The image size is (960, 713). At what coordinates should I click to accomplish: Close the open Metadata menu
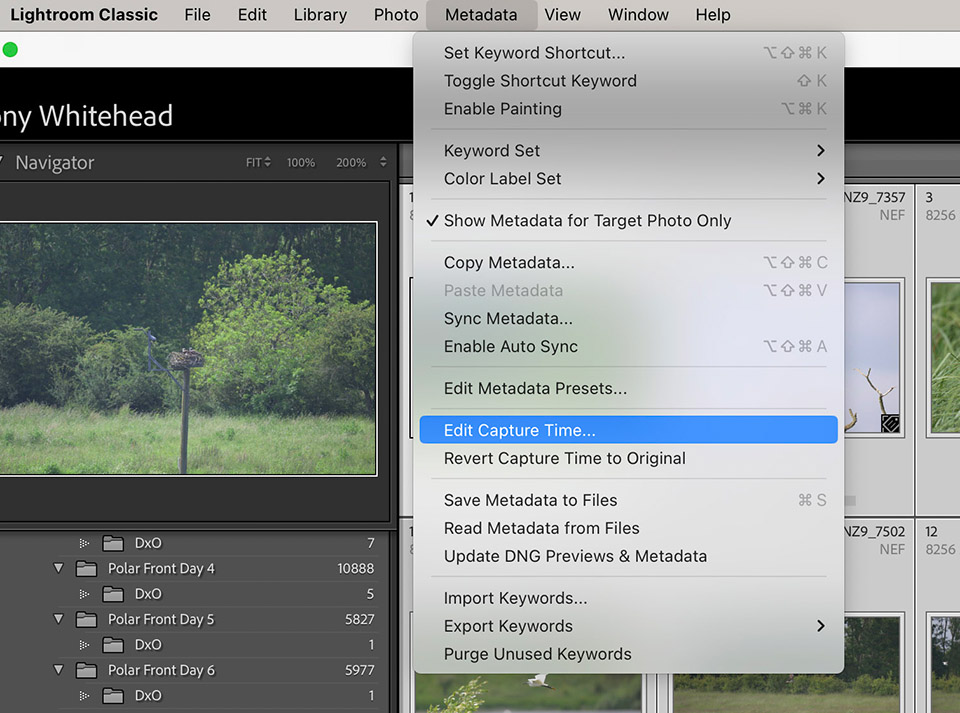481,15
